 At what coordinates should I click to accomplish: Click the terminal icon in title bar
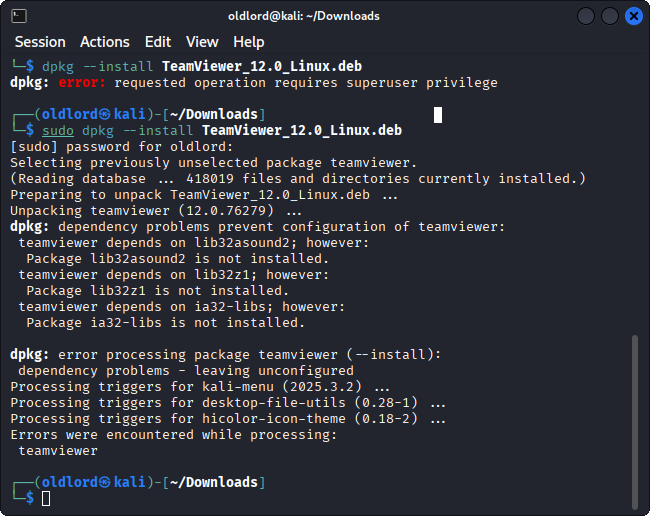click(19, 16)
